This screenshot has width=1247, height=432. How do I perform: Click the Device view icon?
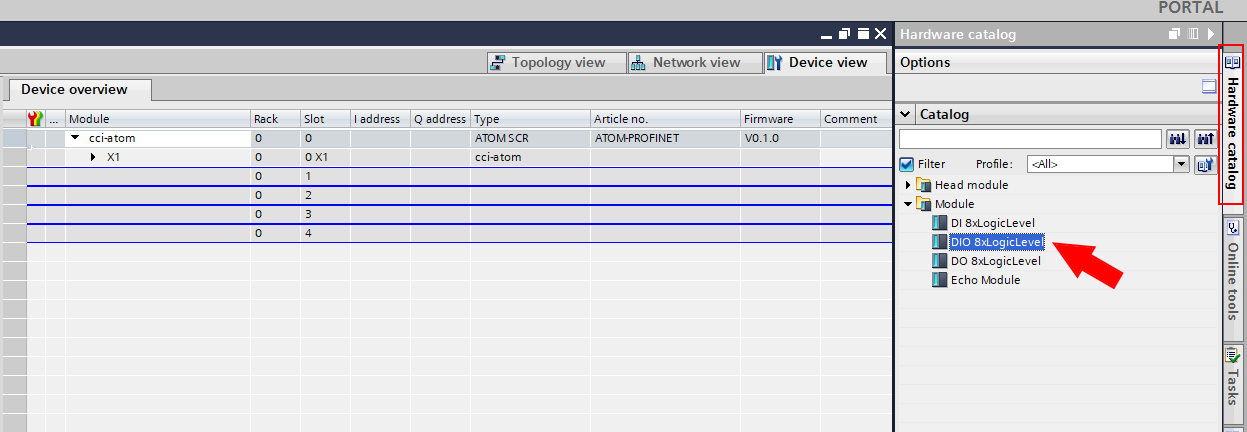click(775, 63)
